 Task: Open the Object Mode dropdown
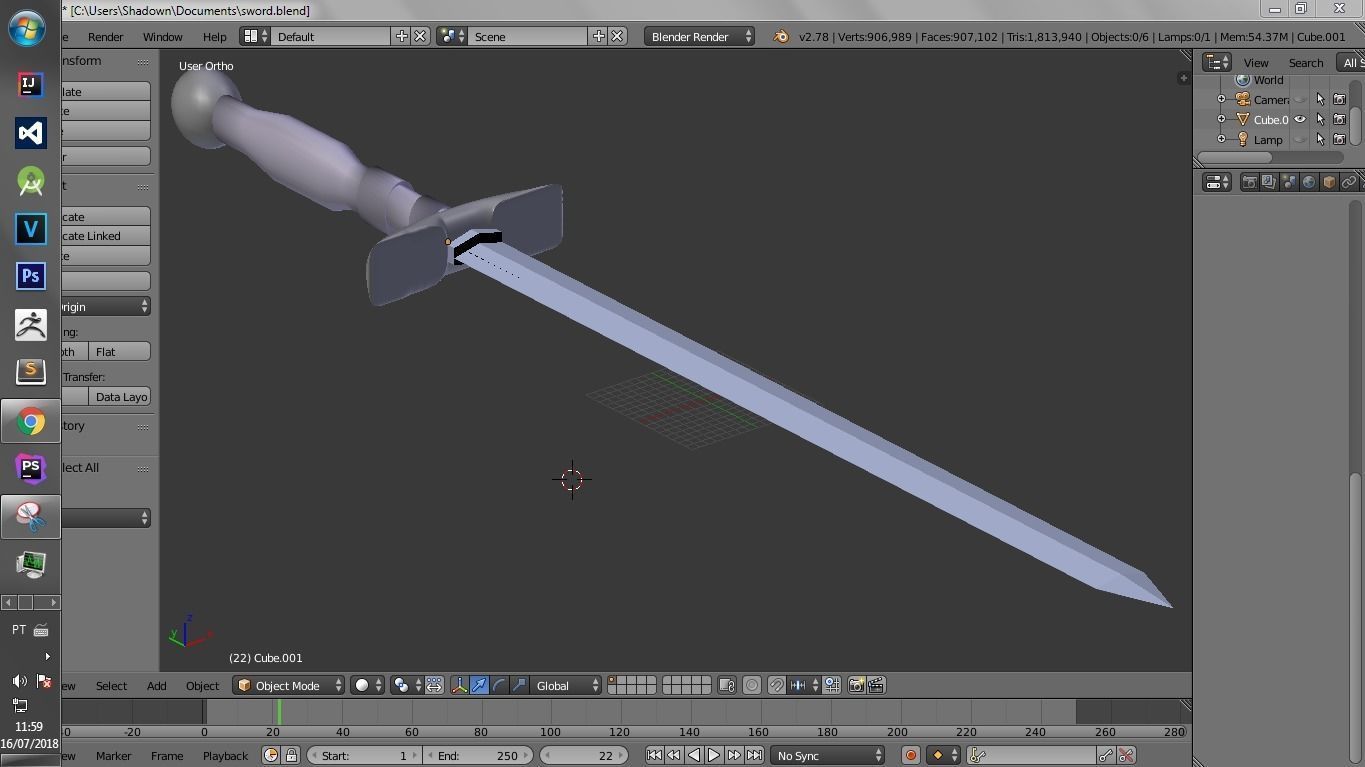click(288, 685)
